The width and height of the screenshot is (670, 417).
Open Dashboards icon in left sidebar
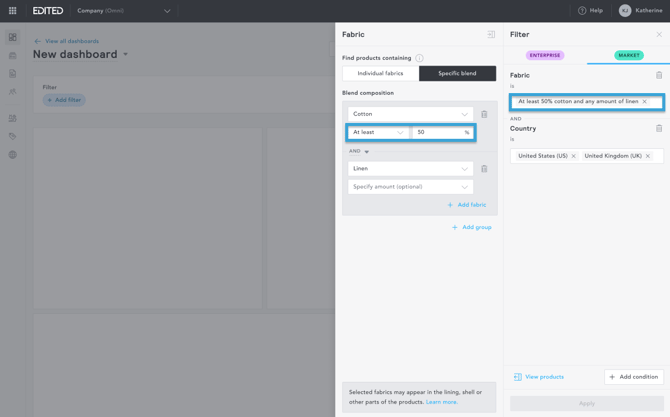click(x=13, y=37)
